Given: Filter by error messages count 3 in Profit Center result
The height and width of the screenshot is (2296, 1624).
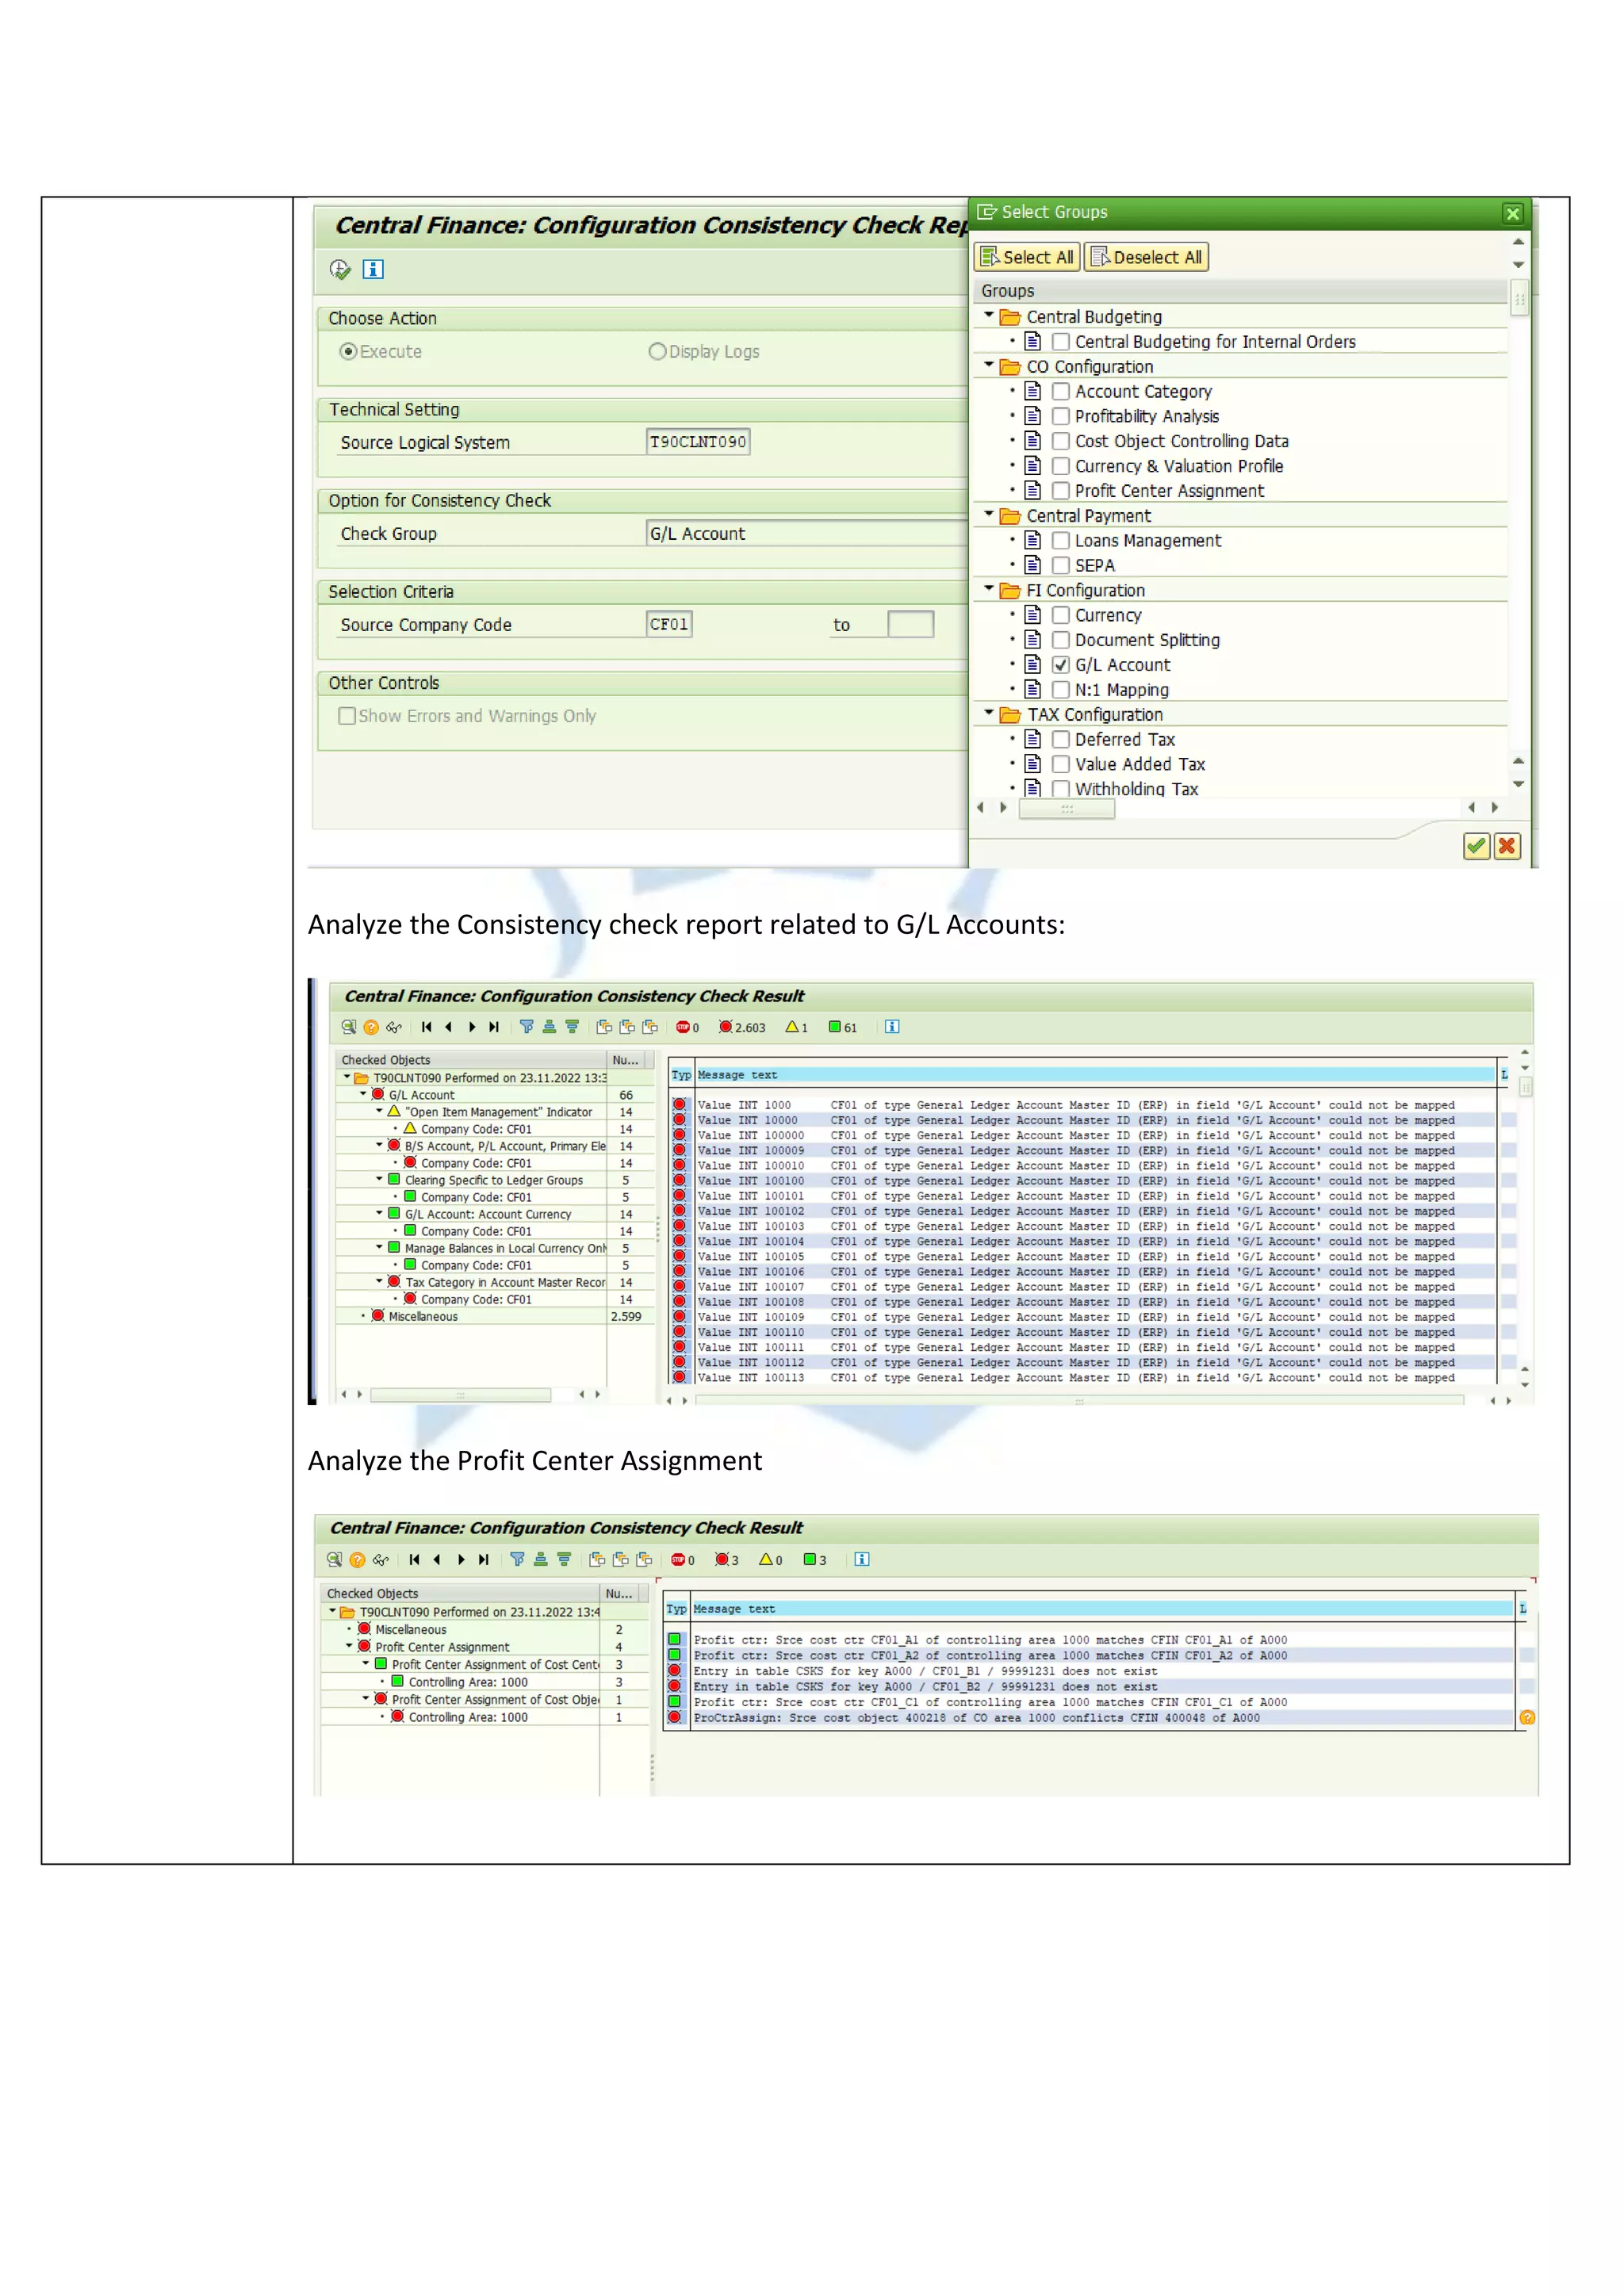Looking at the screenshot, I should (727, 1559).
